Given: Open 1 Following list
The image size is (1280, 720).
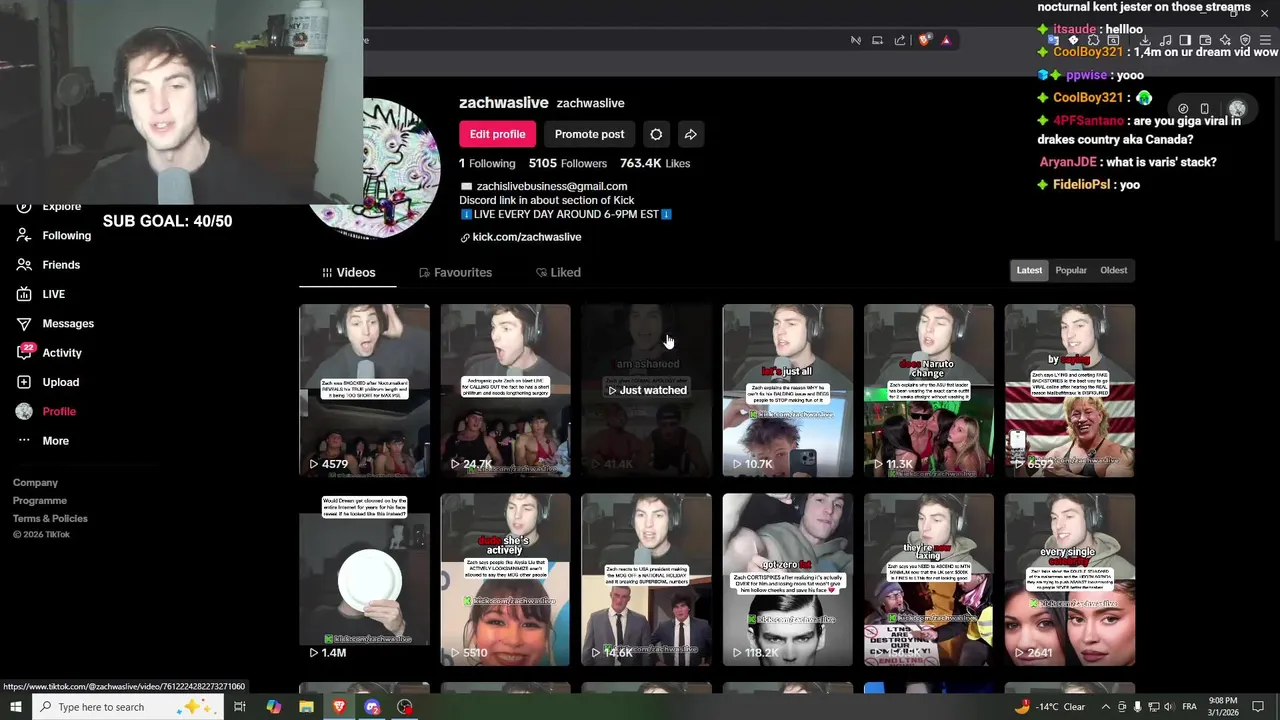Looking at the screenshot, I should (x=487, y=163).
